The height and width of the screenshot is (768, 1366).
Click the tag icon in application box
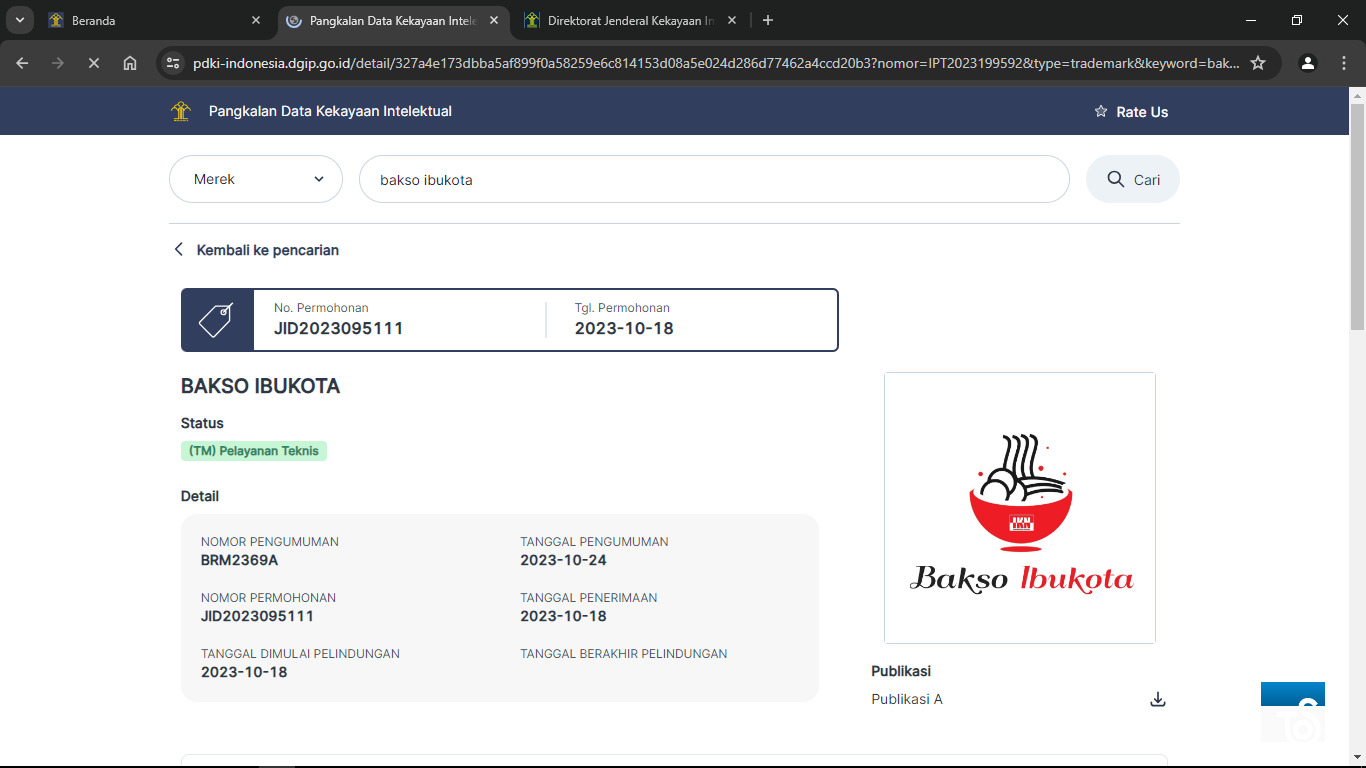click(216, 320)
